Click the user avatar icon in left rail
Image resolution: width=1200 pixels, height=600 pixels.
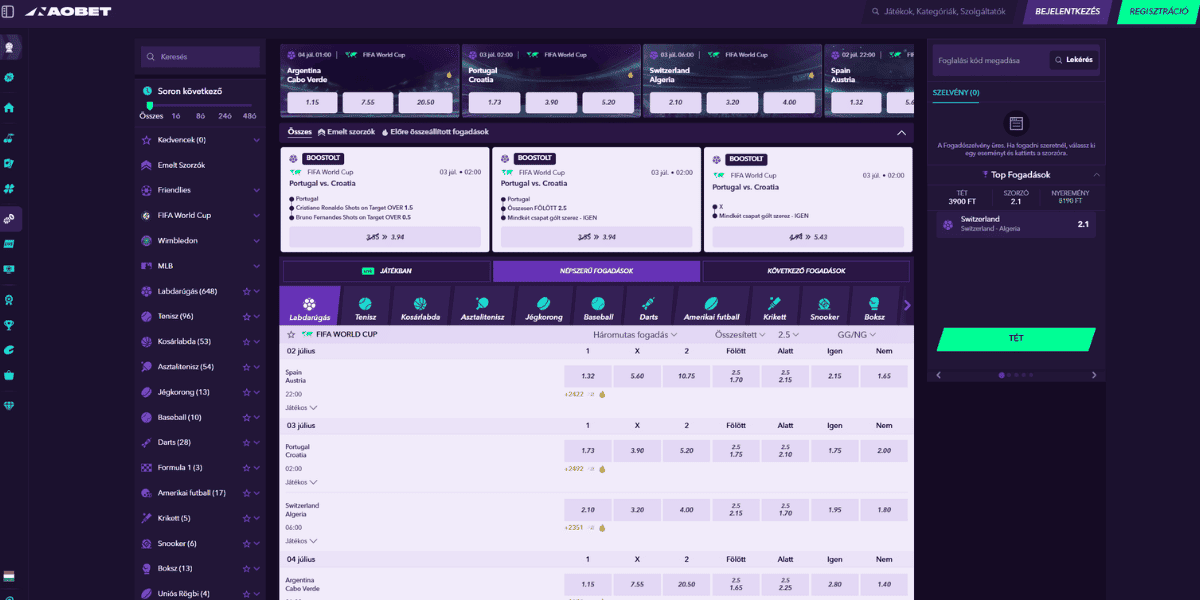point(10,46)
